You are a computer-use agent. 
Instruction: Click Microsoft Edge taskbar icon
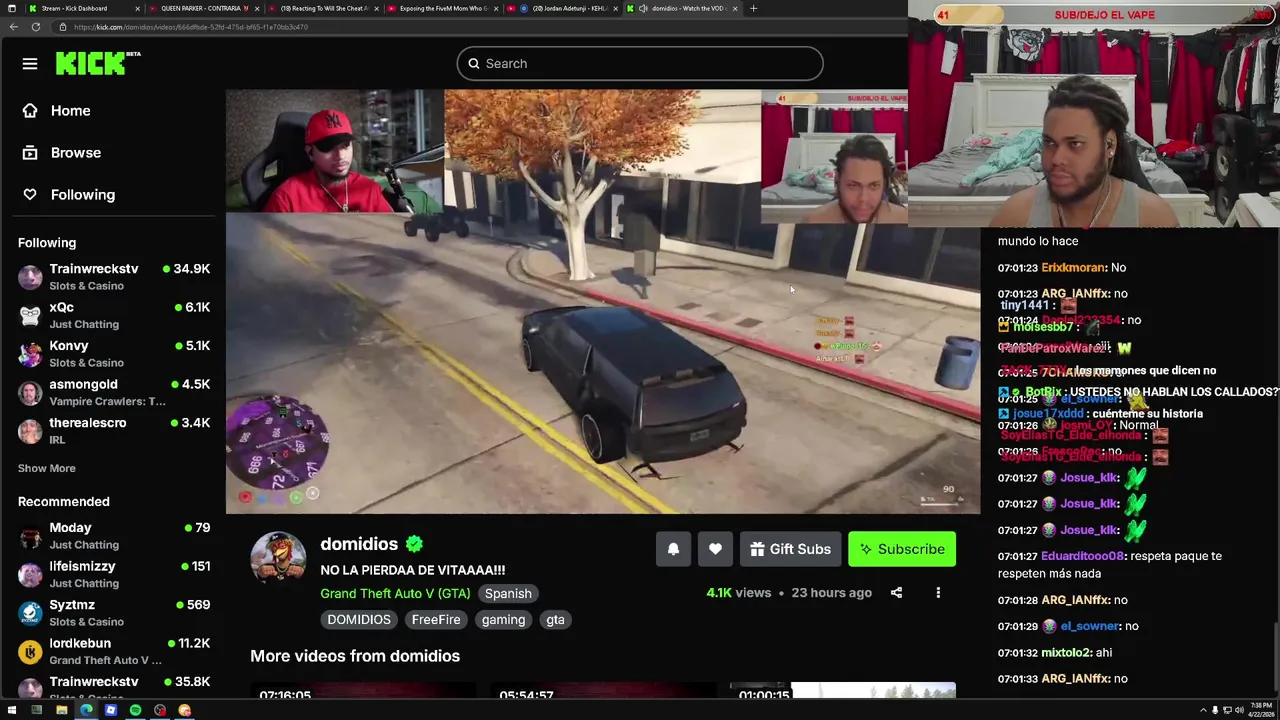tap(86, 710)
